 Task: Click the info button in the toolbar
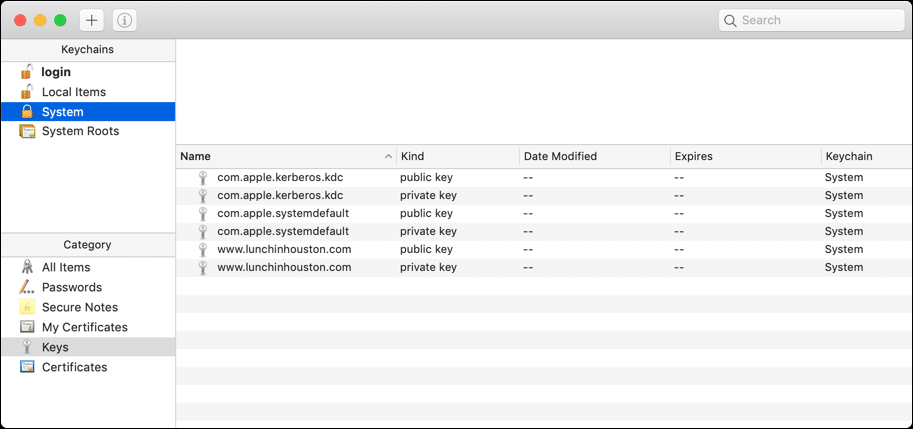tap(124, 20)
